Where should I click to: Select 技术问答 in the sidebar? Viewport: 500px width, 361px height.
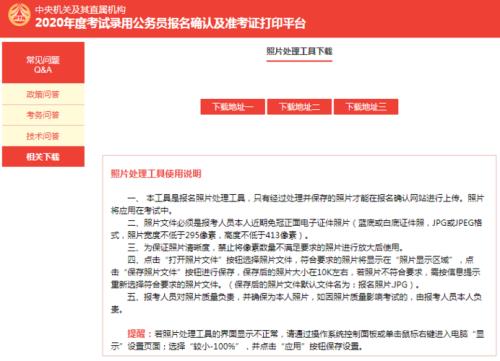[x=43, y=136]
